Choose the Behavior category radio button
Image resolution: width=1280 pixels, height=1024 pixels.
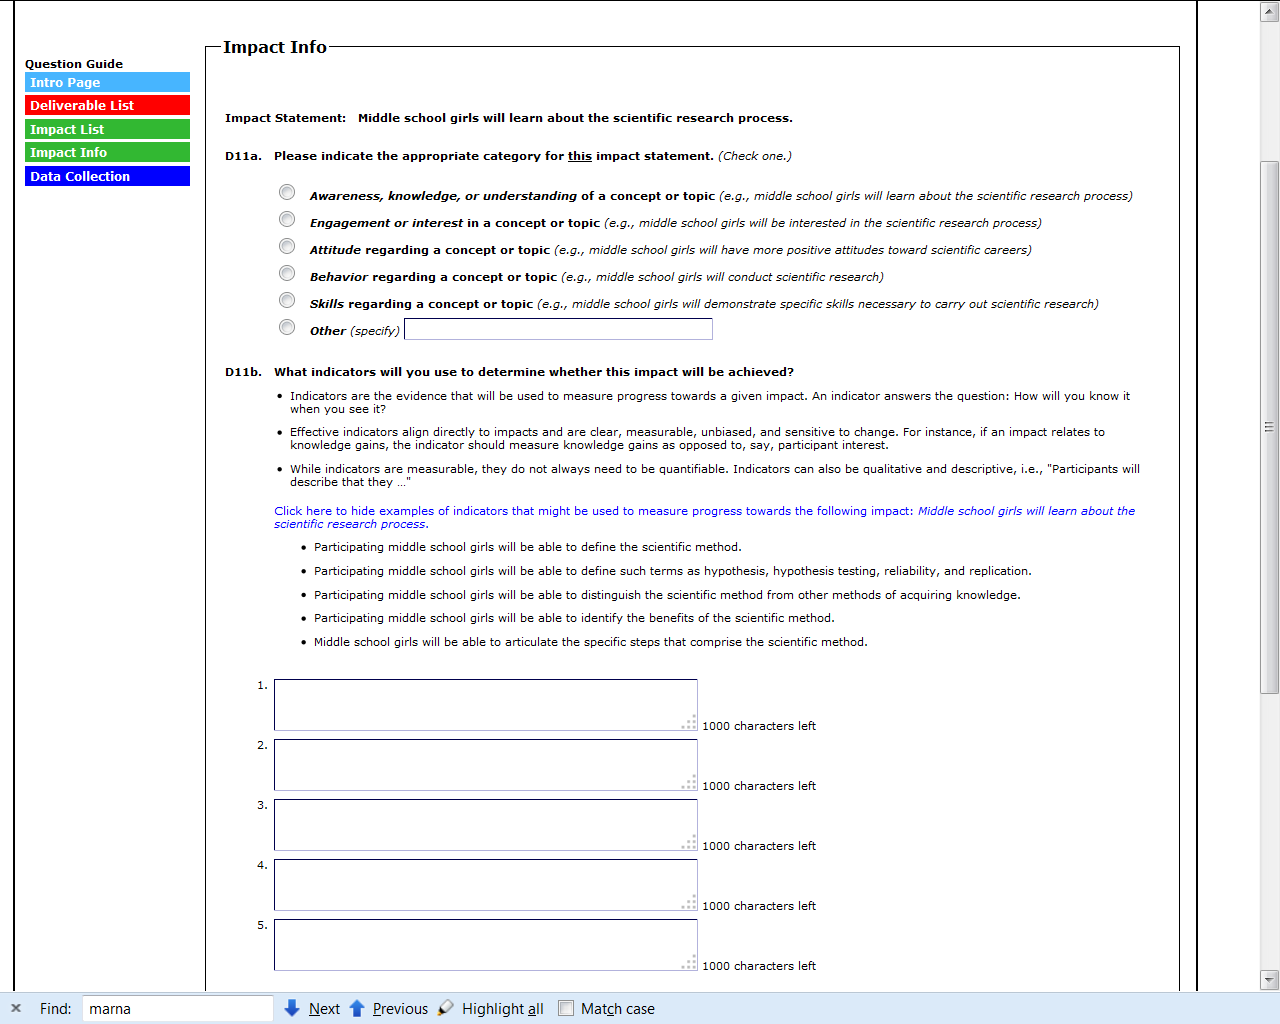click(x=287, y=273)
